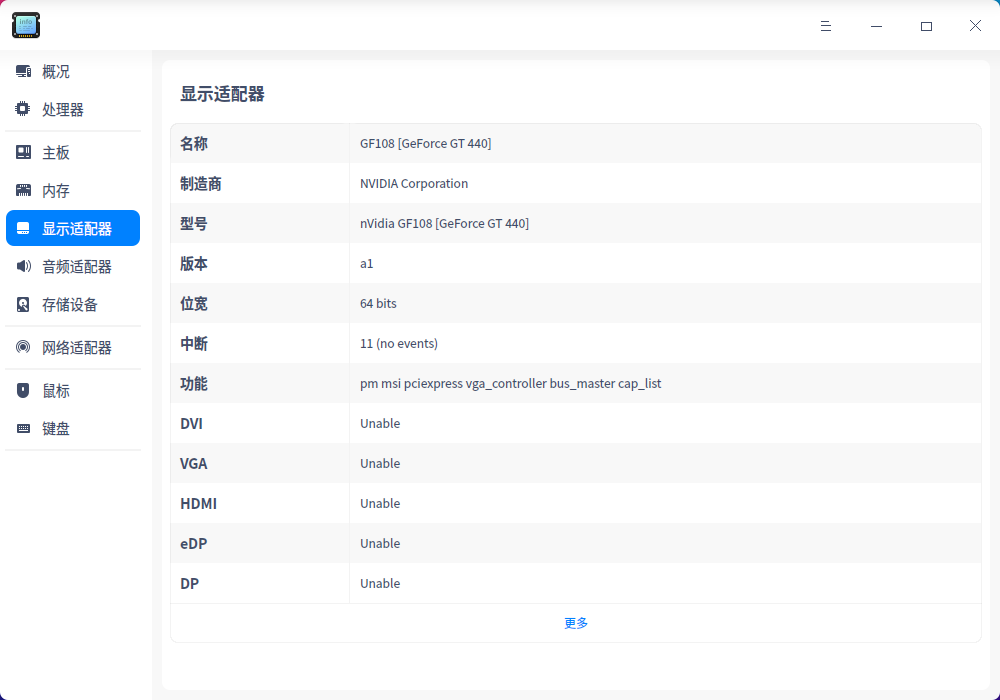Click the 主板 motherboard icon
This screenshot has width=1000, height=700.
pyautogui.click(x=22, y=152)
